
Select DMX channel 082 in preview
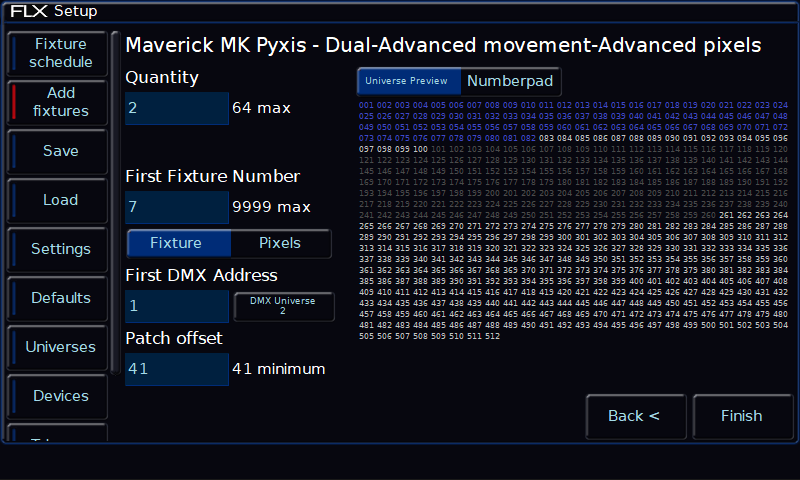coord(529,138)
